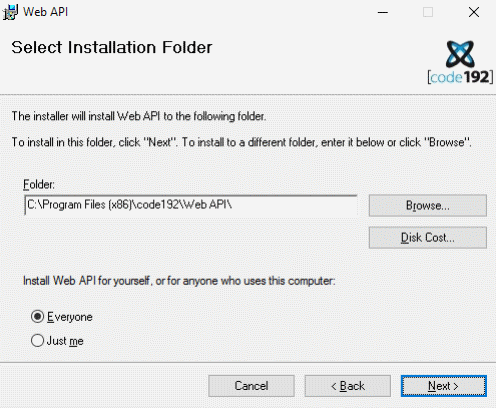Viewport: 496px width, 408px height.
Task: Click the Select Installation Folder heading
Action: [x=112, y=47]
